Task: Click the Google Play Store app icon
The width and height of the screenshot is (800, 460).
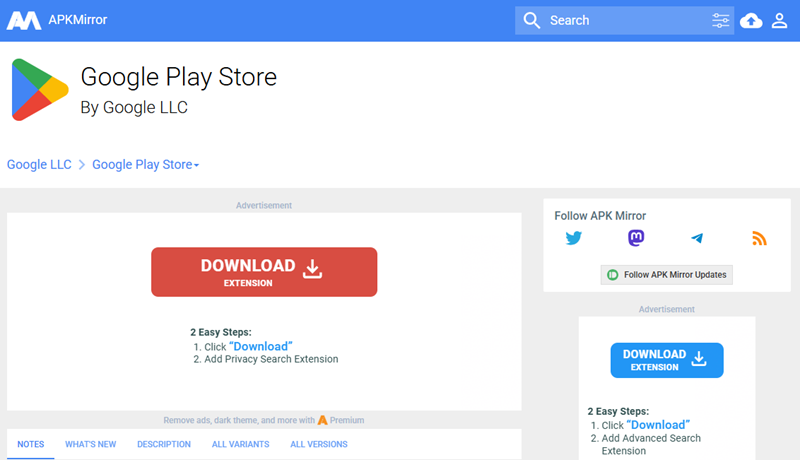Action: pos(40,90)
